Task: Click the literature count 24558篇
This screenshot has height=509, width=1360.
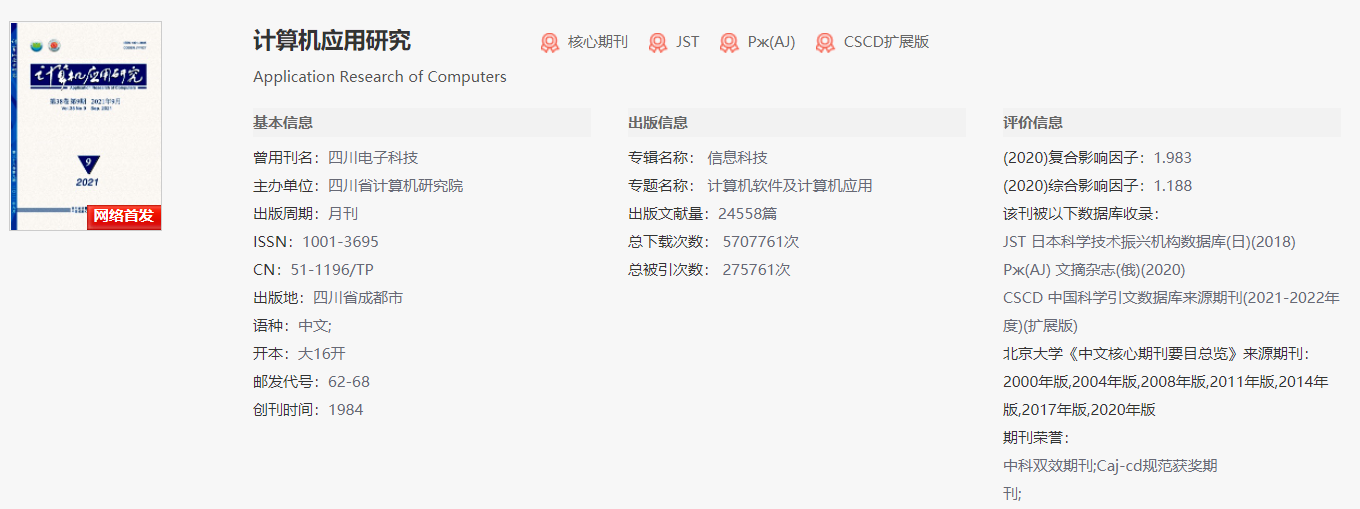Action: click(748, 214)
